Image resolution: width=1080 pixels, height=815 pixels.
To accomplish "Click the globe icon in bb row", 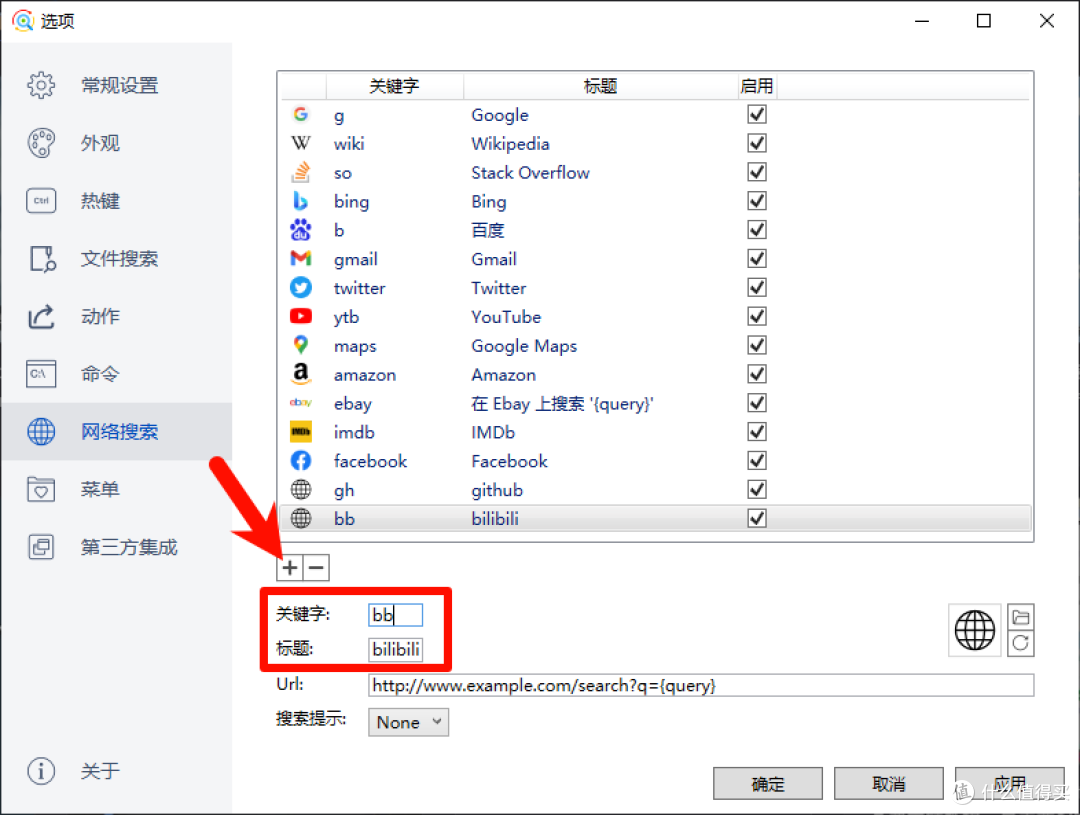I will 301,518.
